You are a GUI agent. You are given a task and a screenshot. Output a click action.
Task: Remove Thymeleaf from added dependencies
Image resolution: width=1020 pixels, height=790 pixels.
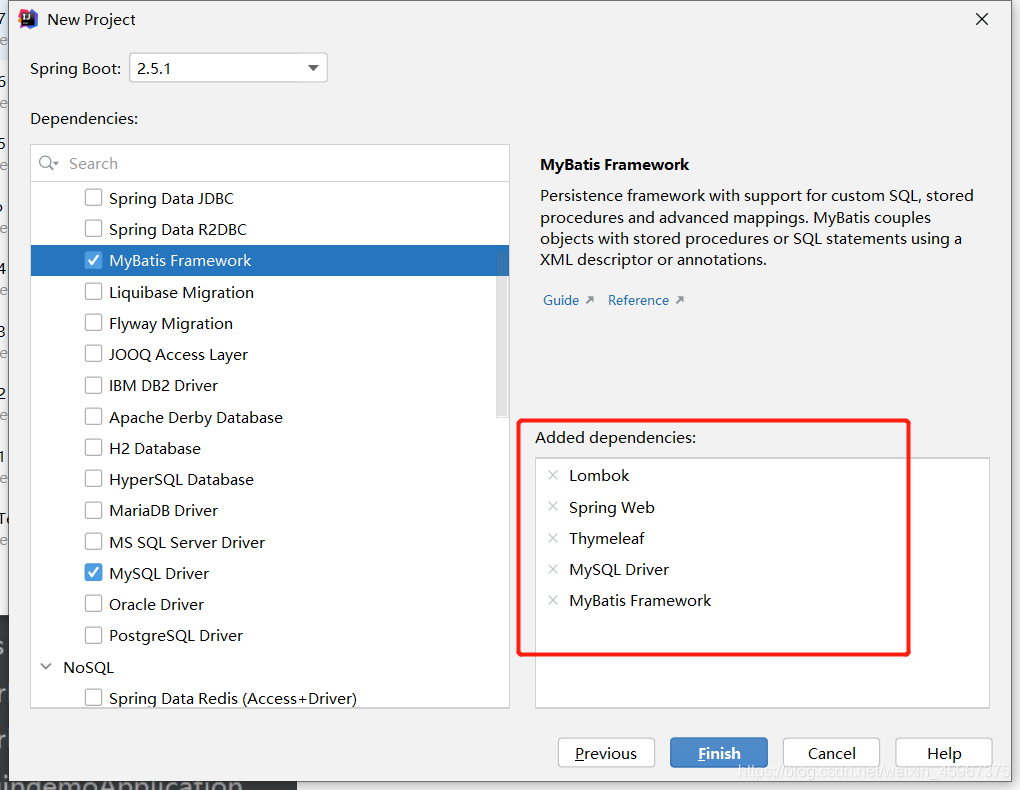click(553, 538)
